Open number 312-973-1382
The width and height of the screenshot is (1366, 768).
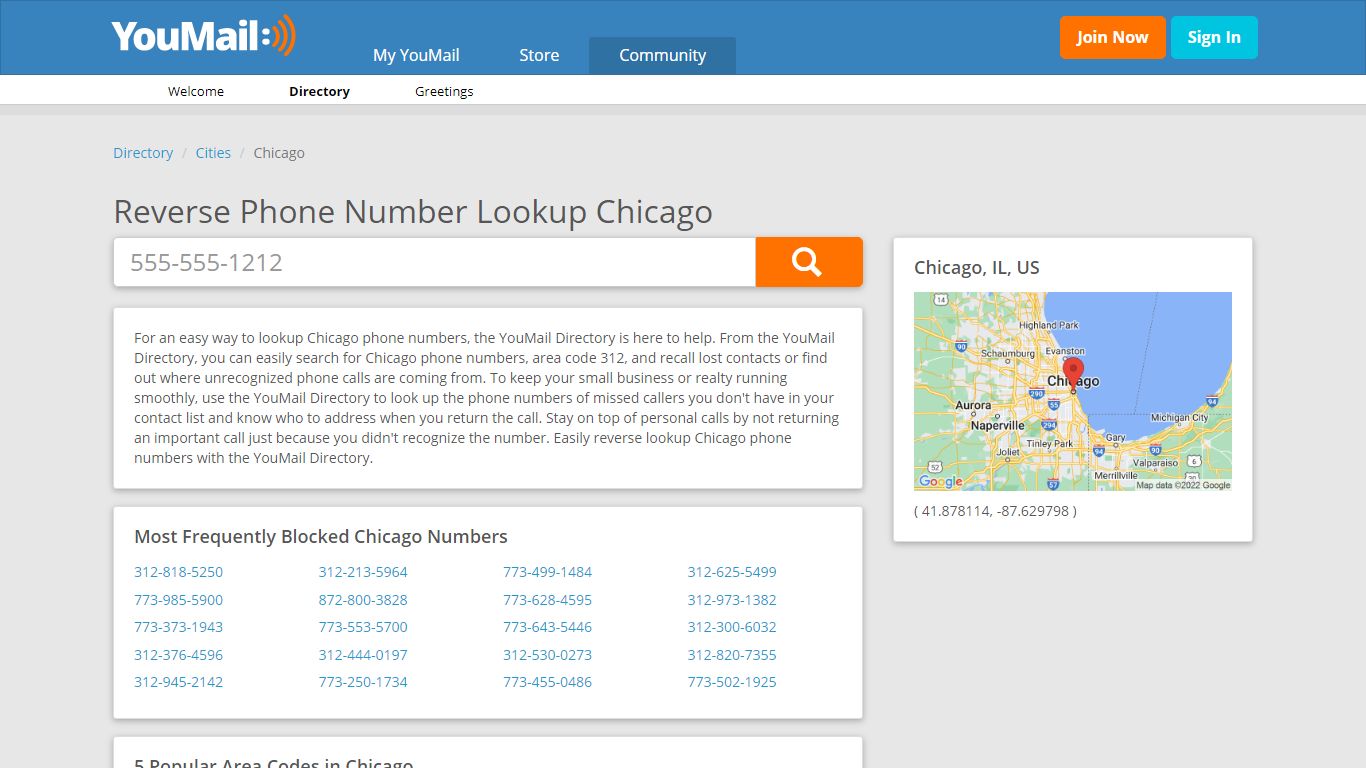click(732, 600)
